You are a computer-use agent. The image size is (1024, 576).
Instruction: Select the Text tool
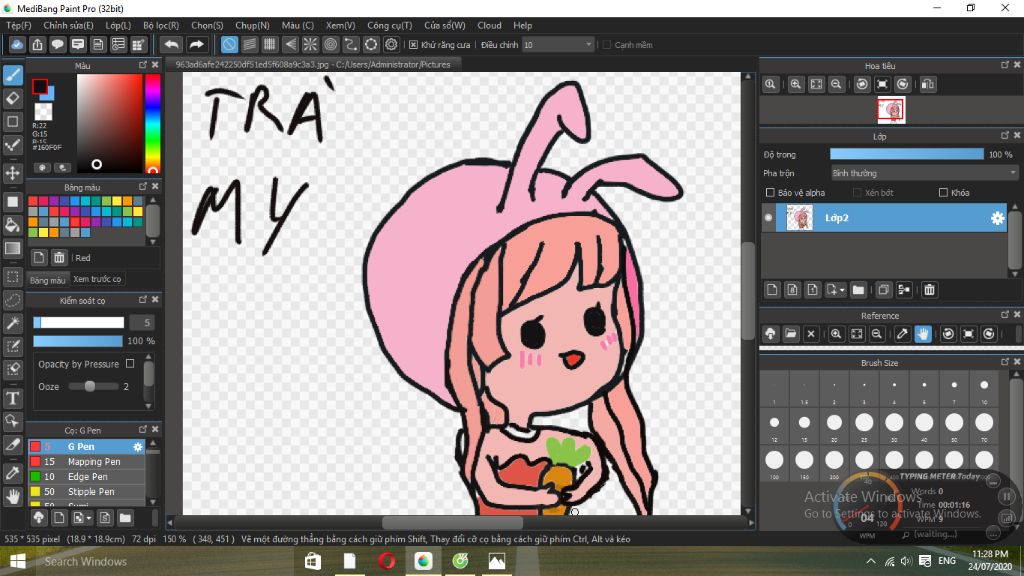12,398
